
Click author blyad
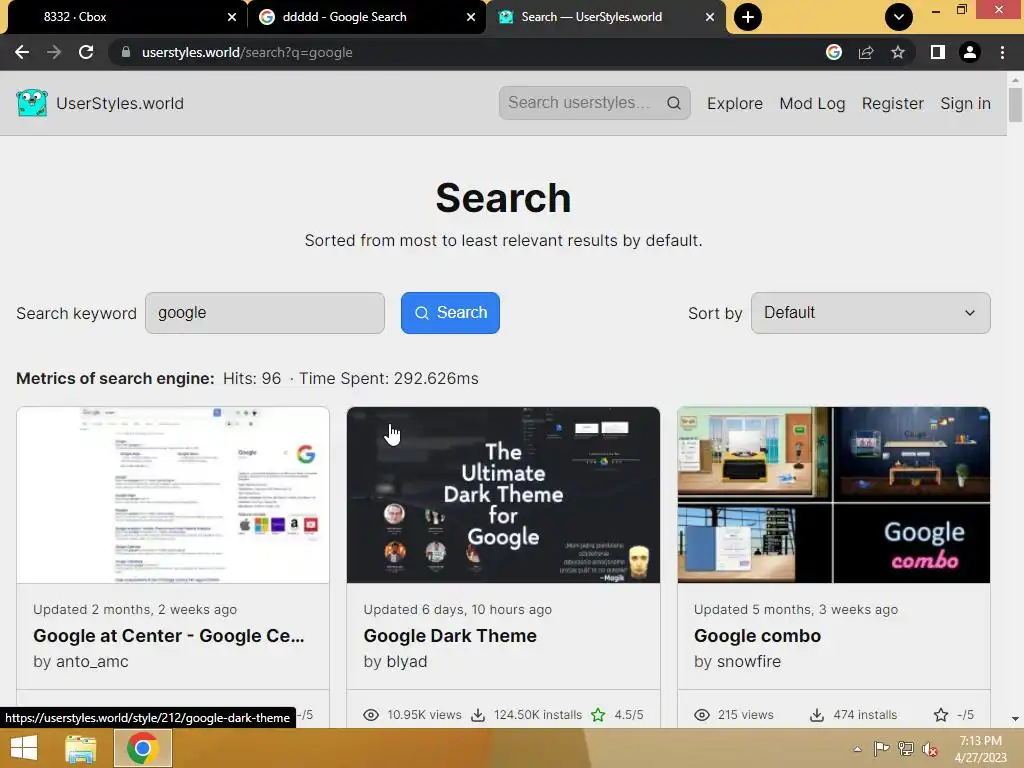[x=407, y=662]
